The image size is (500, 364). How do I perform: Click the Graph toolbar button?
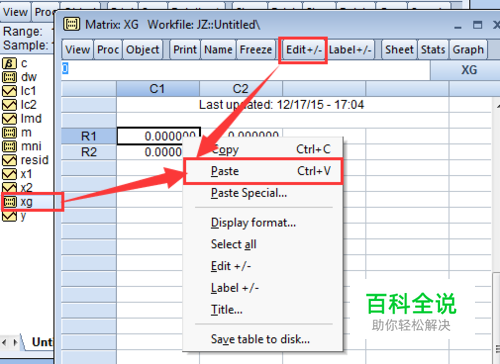pyautogui.click(x=468, y=50)
